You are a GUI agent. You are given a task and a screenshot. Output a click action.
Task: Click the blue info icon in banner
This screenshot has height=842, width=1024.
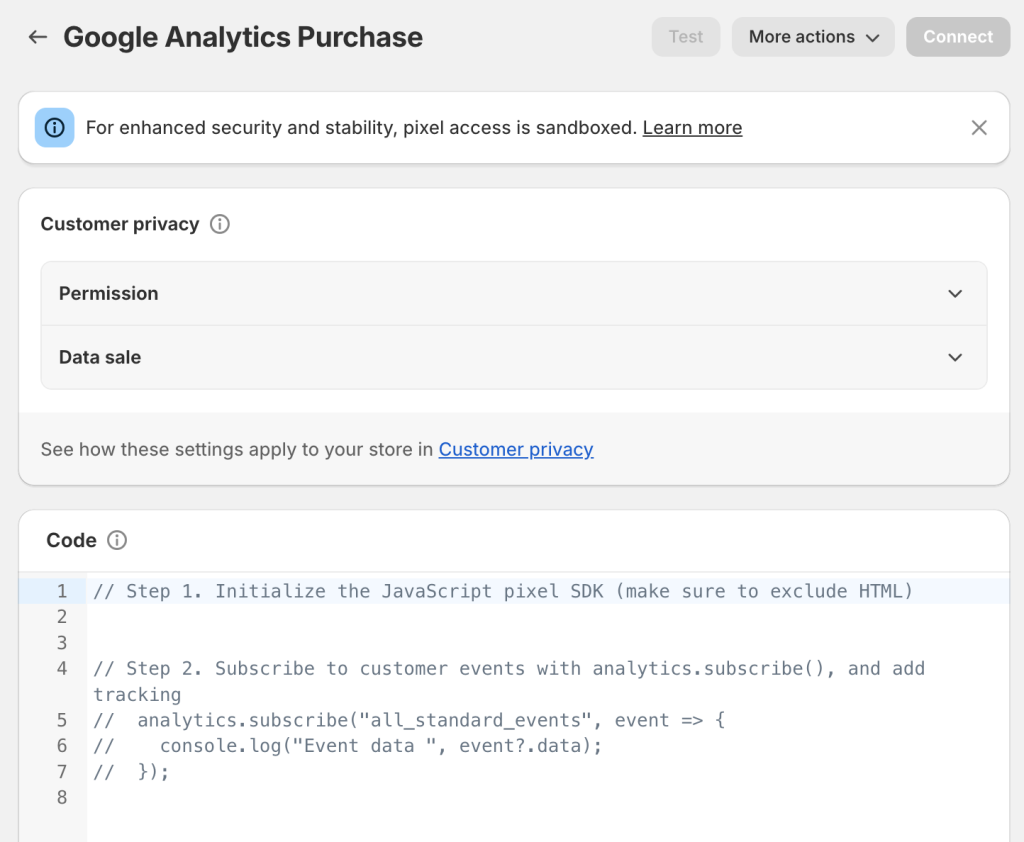(54, 128)
